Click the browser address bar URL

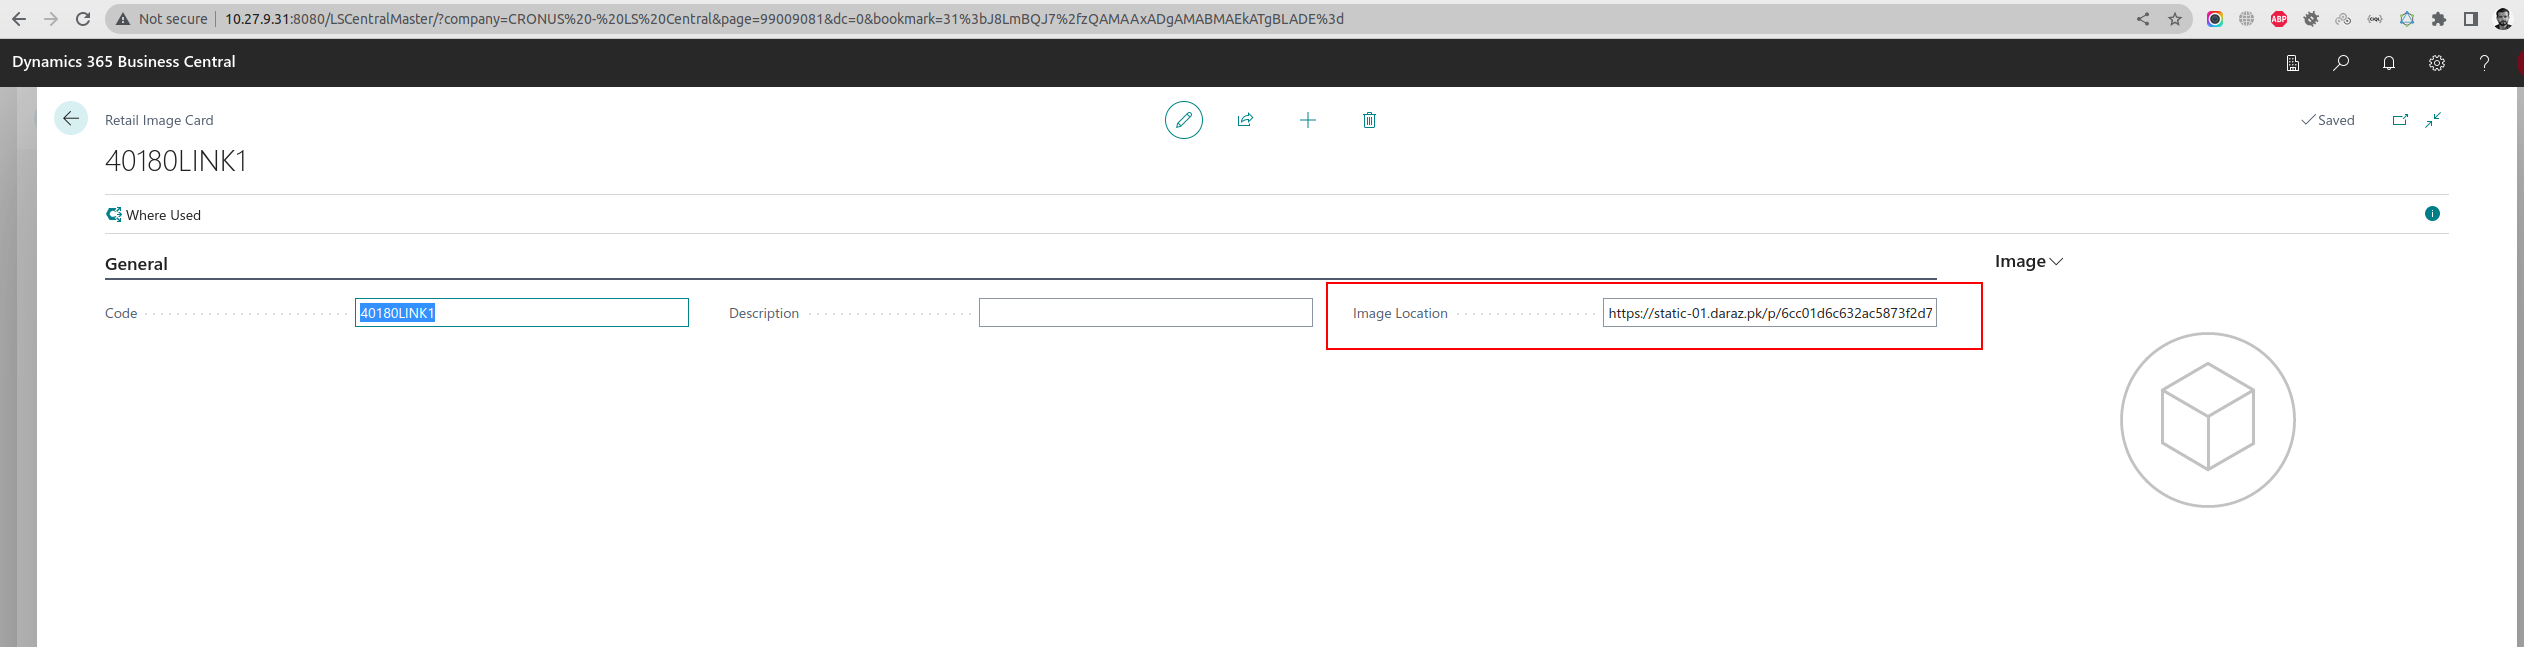coord(784,19)
